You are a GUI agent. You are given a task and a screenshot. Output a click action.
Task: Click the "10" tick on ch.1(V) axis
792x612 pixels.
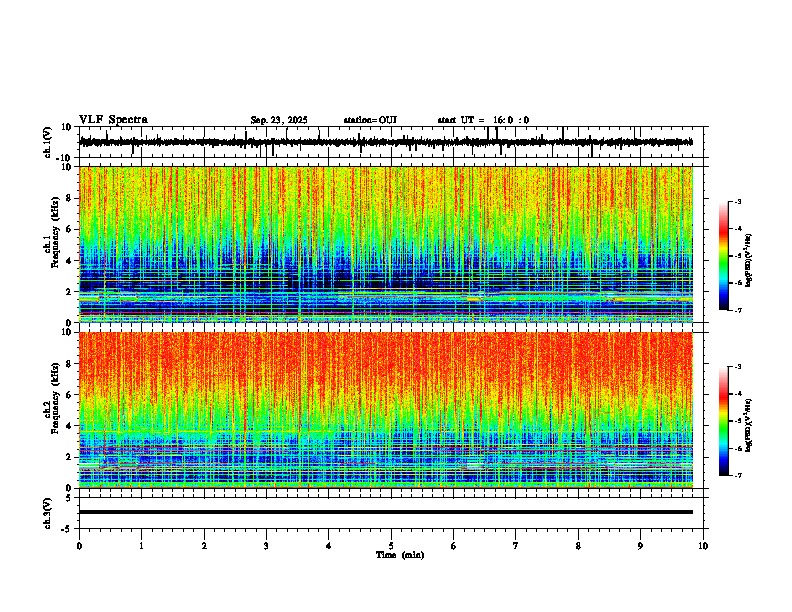coord(67,127)
